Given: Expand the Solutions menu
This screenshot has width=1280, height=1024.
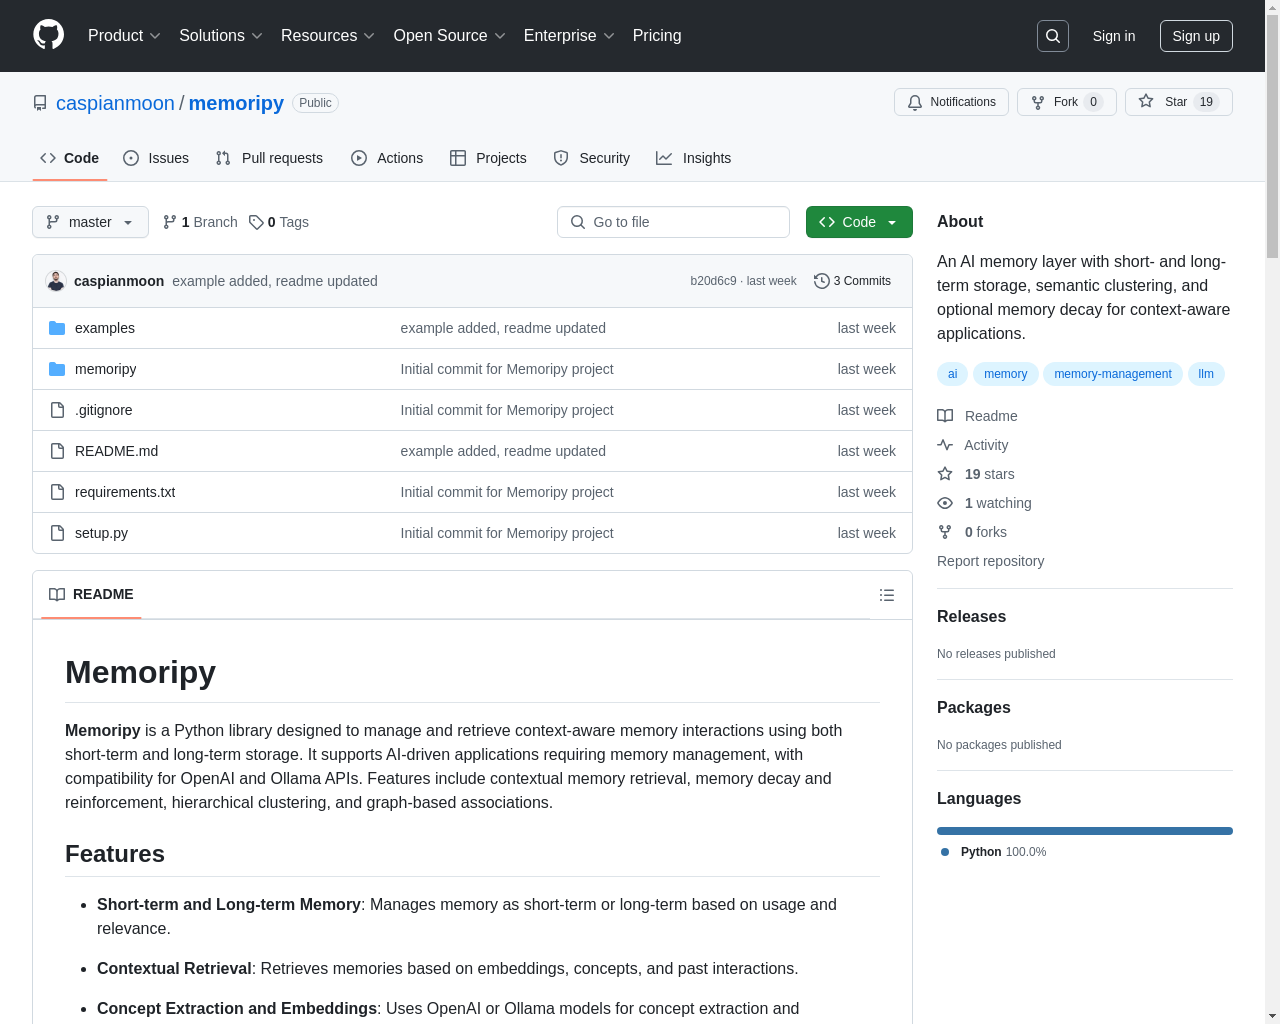Looking at the screenshot, I should 221,36.
